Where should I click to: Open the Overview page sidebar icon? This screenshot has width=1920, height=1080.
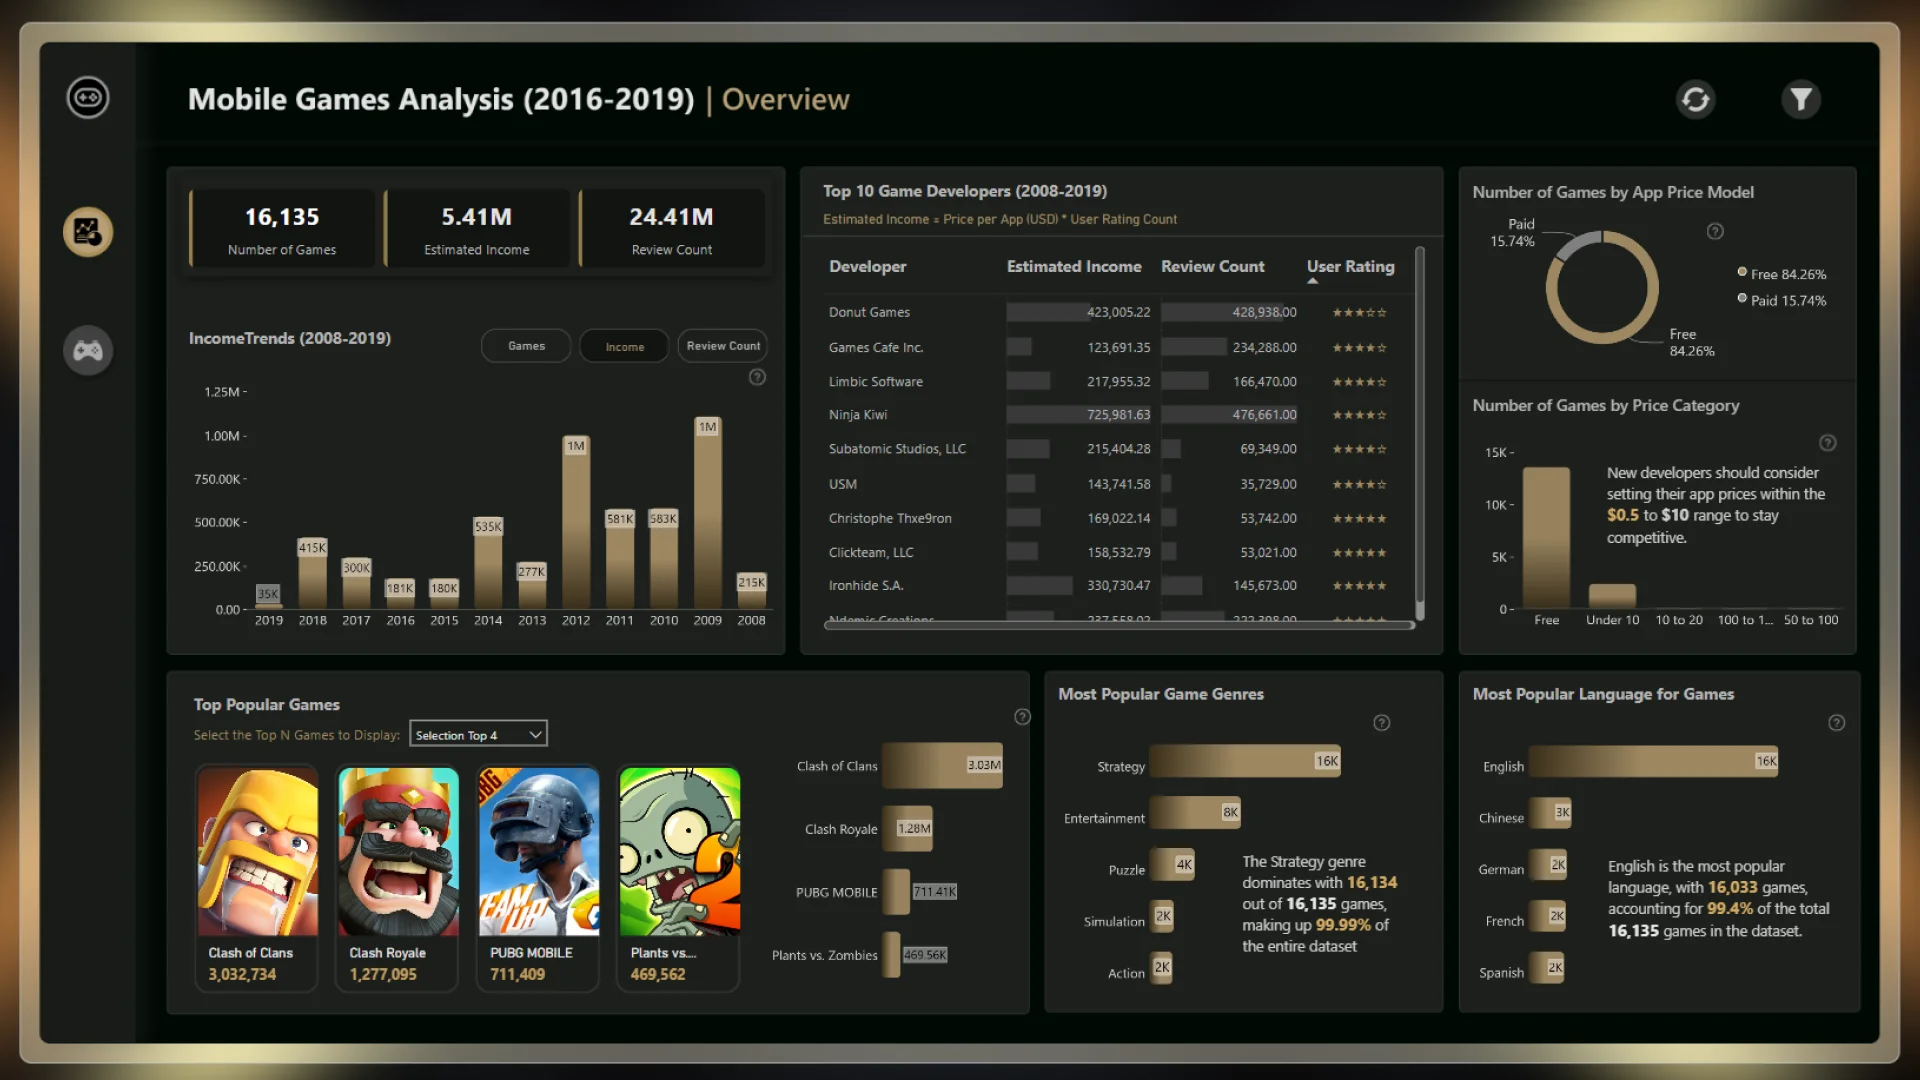(88, 232)
